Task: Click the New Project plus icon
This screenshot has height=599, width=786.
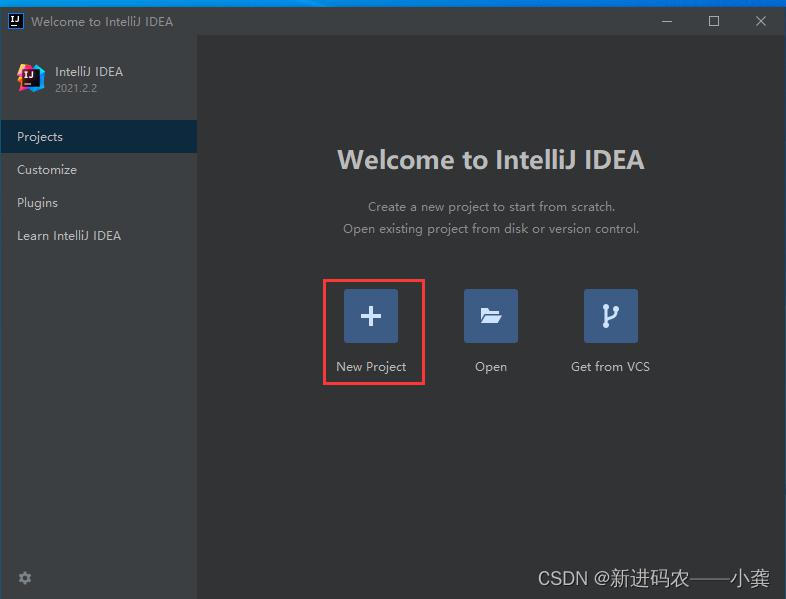Action: point(371,316)
